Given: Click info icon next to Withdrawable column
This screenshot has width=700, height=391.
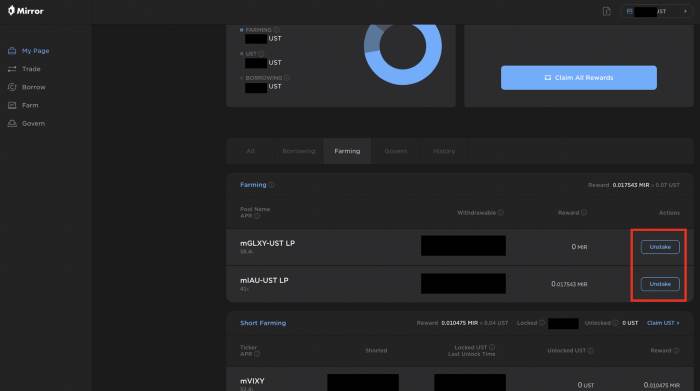Looking at the screenshot, I should tap(500, 212).
